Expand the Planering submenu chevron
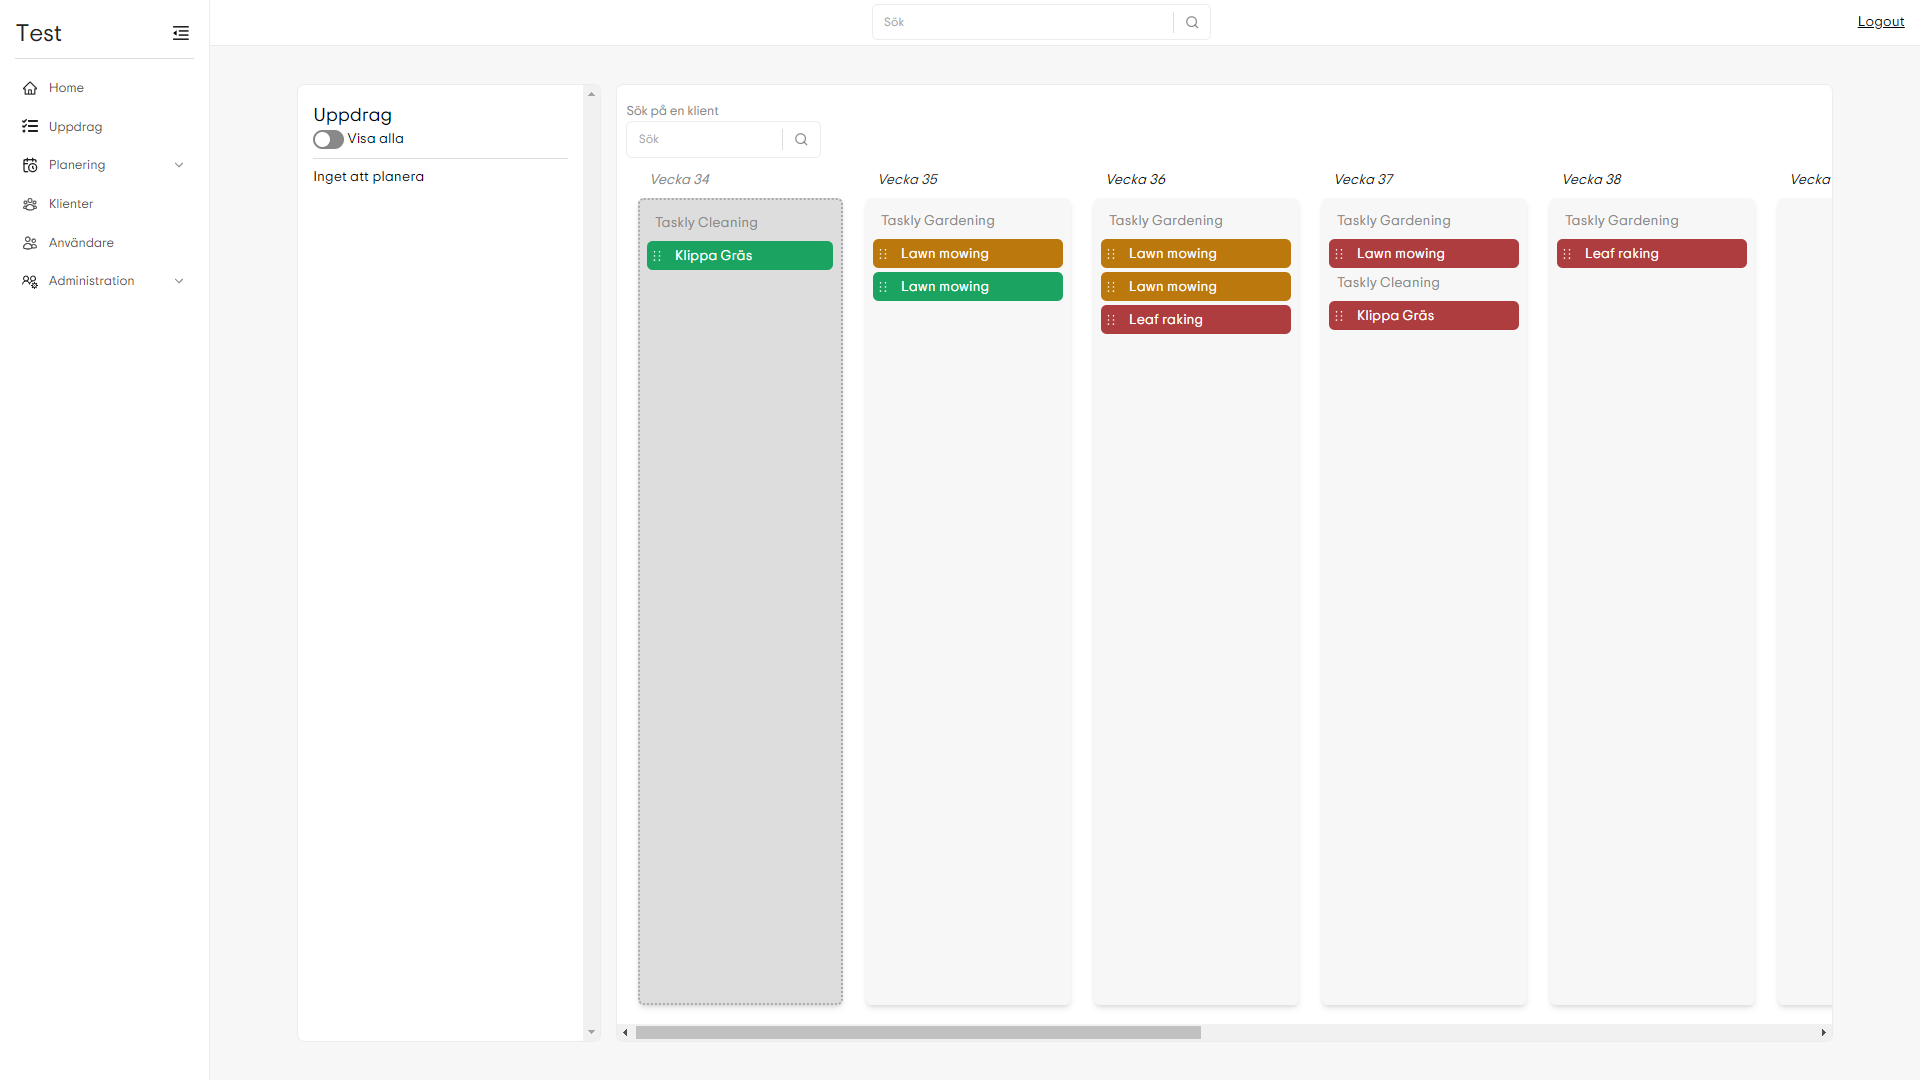Screen dimensions: 1920x1080 (x=179, y=165)
